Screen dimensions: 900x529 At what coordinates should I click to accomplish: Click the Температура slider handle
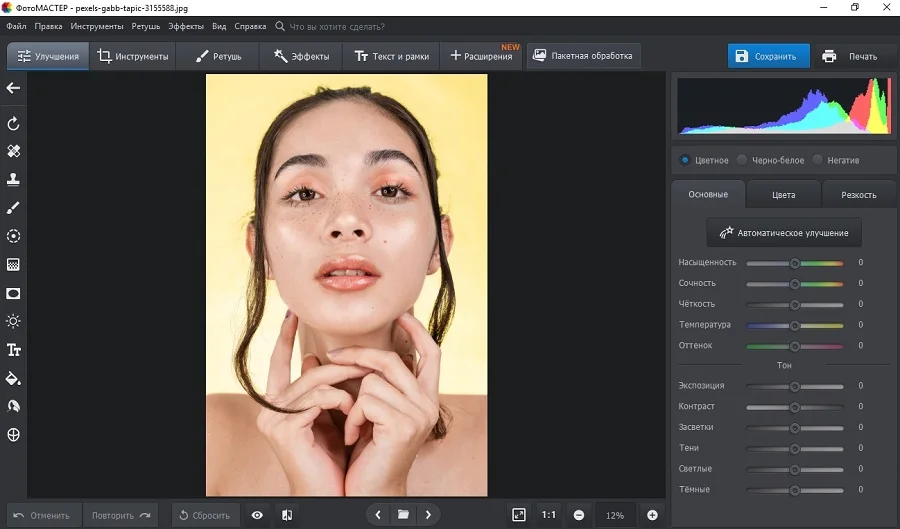(795, 325)
